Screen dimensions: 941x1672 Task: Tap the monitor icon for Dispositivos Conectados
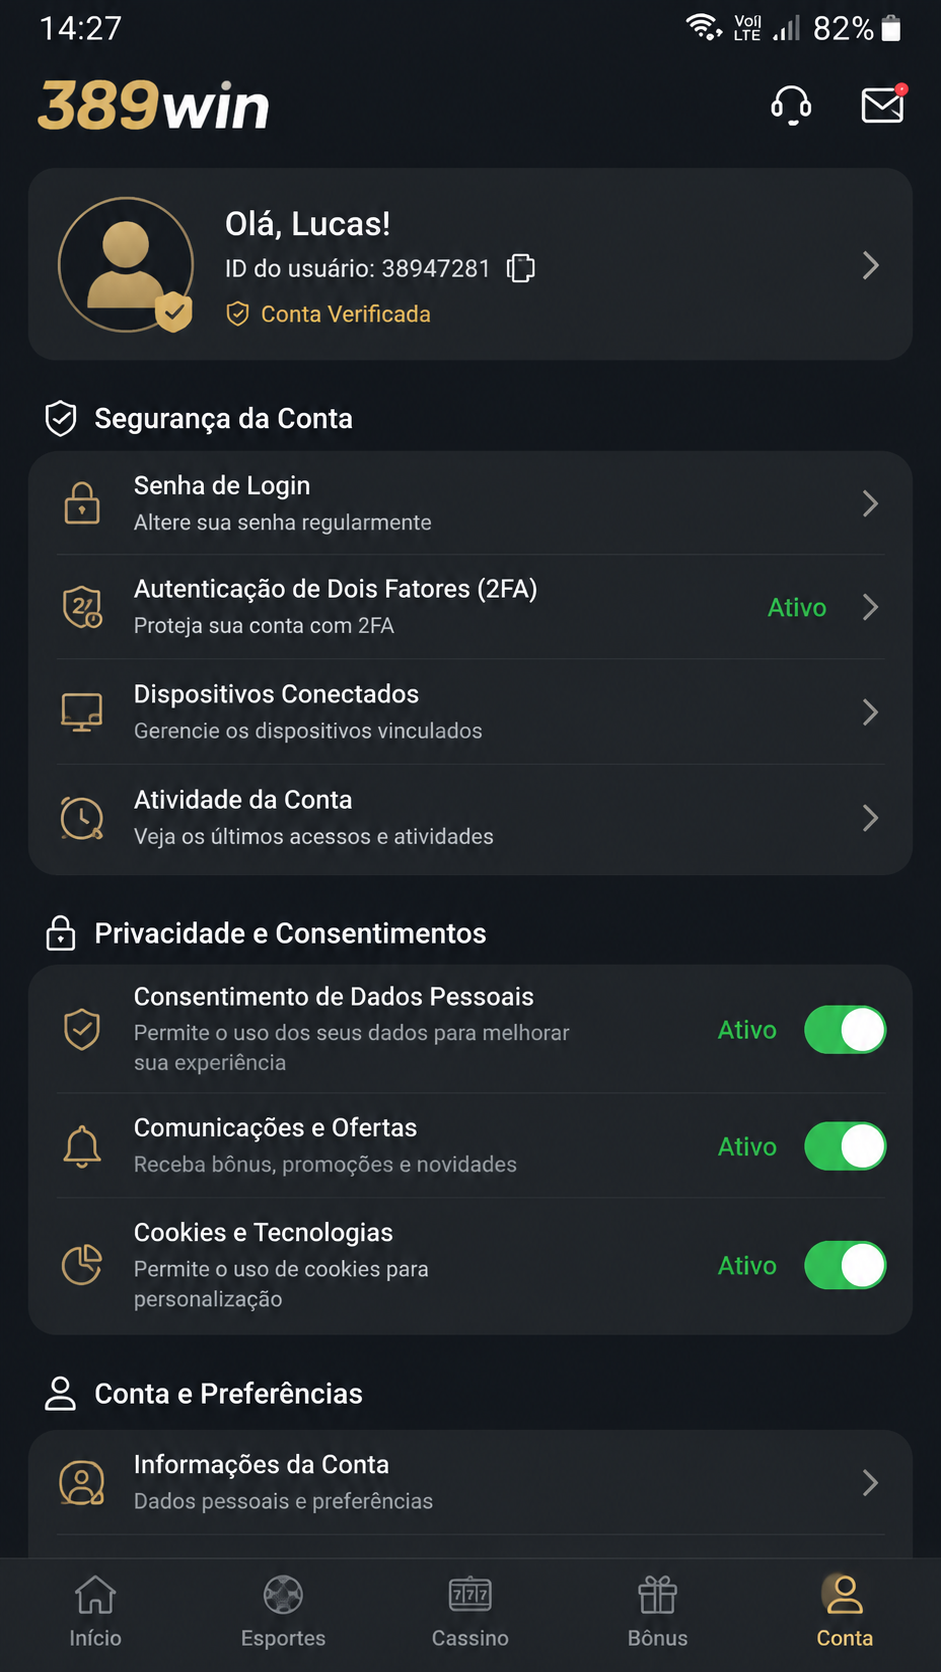pos(82,712)
